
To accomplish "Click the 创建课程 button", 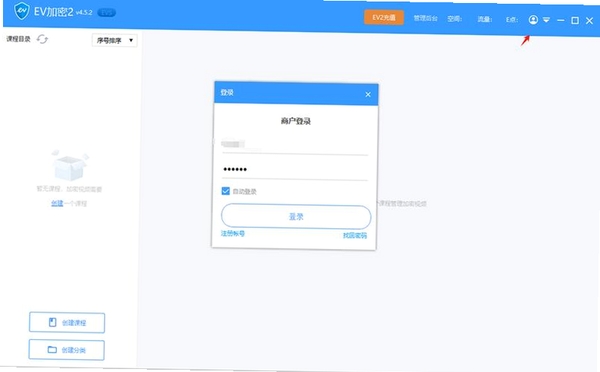I will 67,323.
